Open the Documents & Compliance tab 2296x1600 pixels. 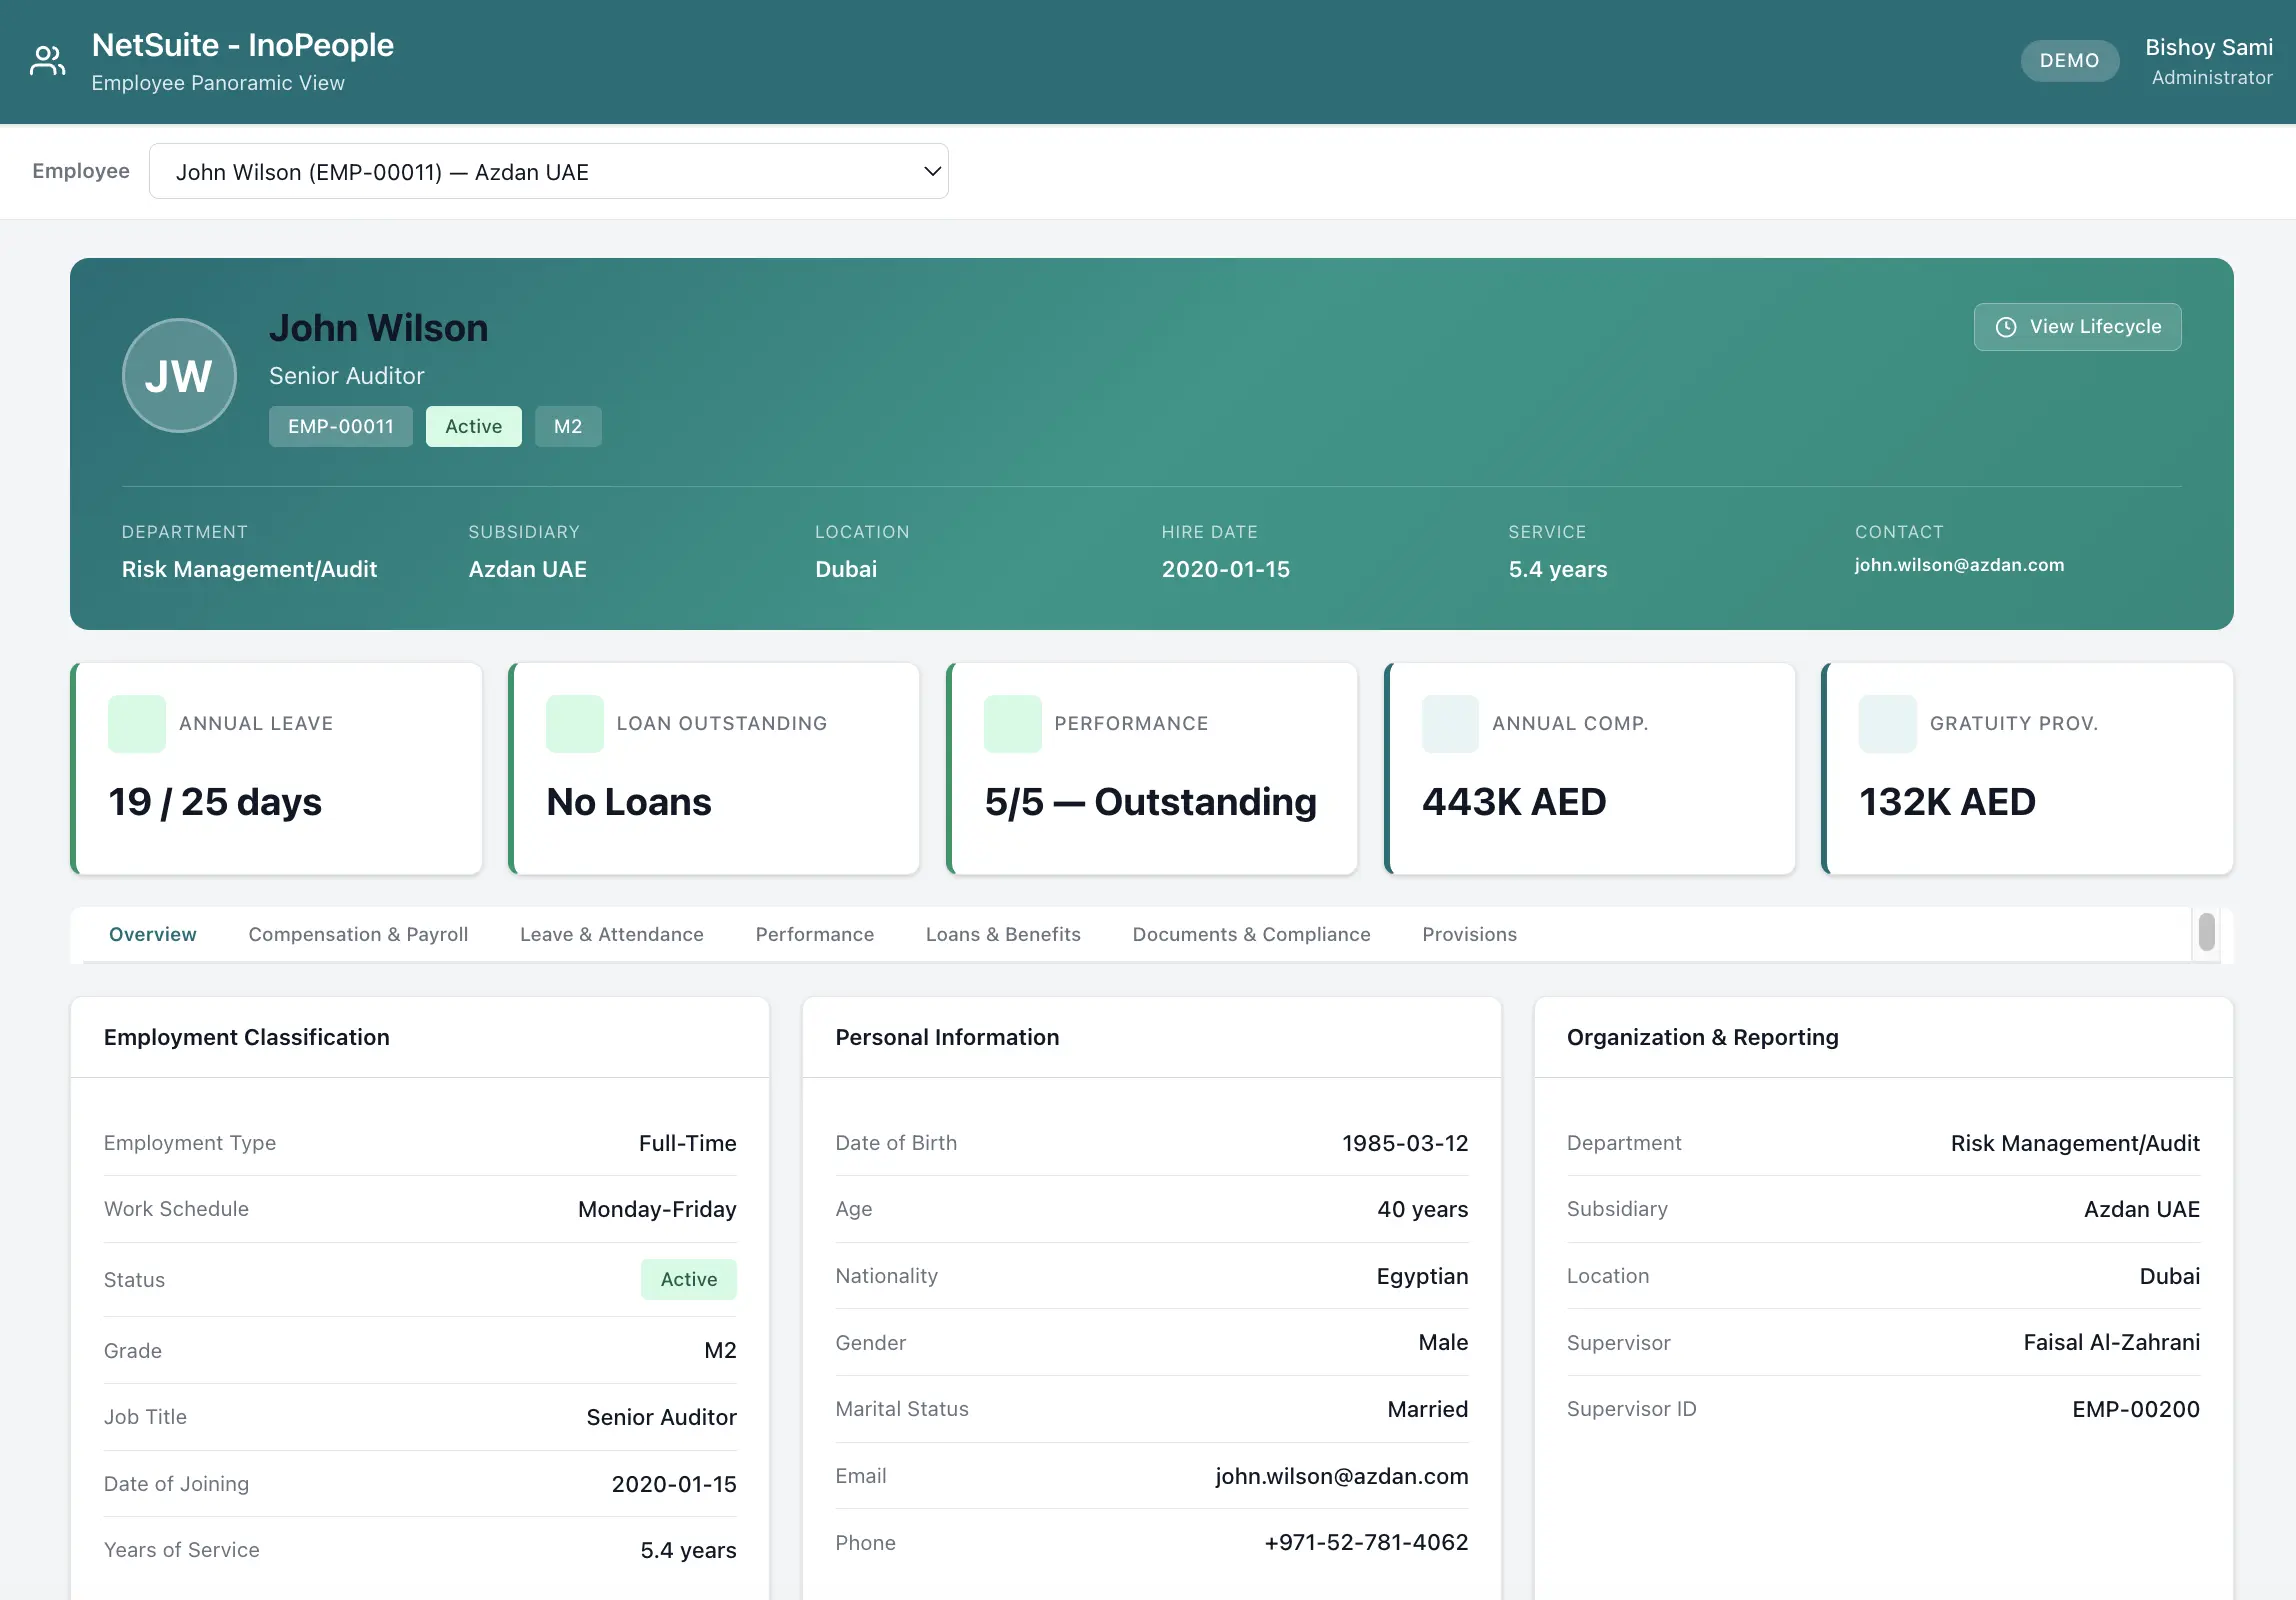(x=1251, y=934)
